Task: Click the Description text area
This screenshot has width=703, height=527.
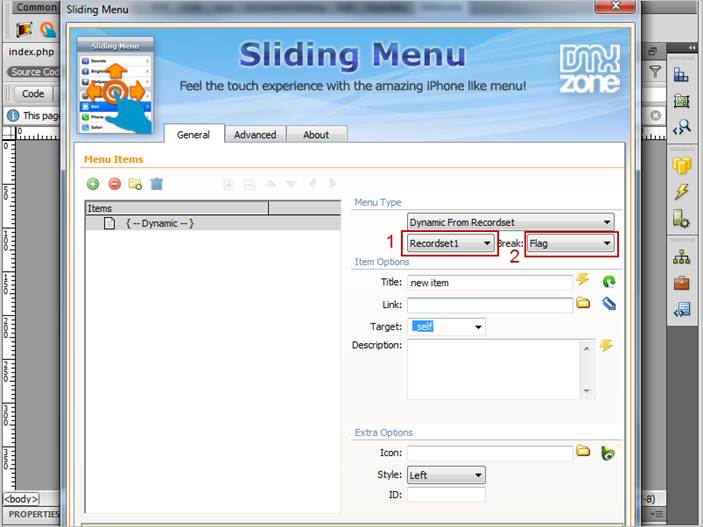Action: (493, 369)
